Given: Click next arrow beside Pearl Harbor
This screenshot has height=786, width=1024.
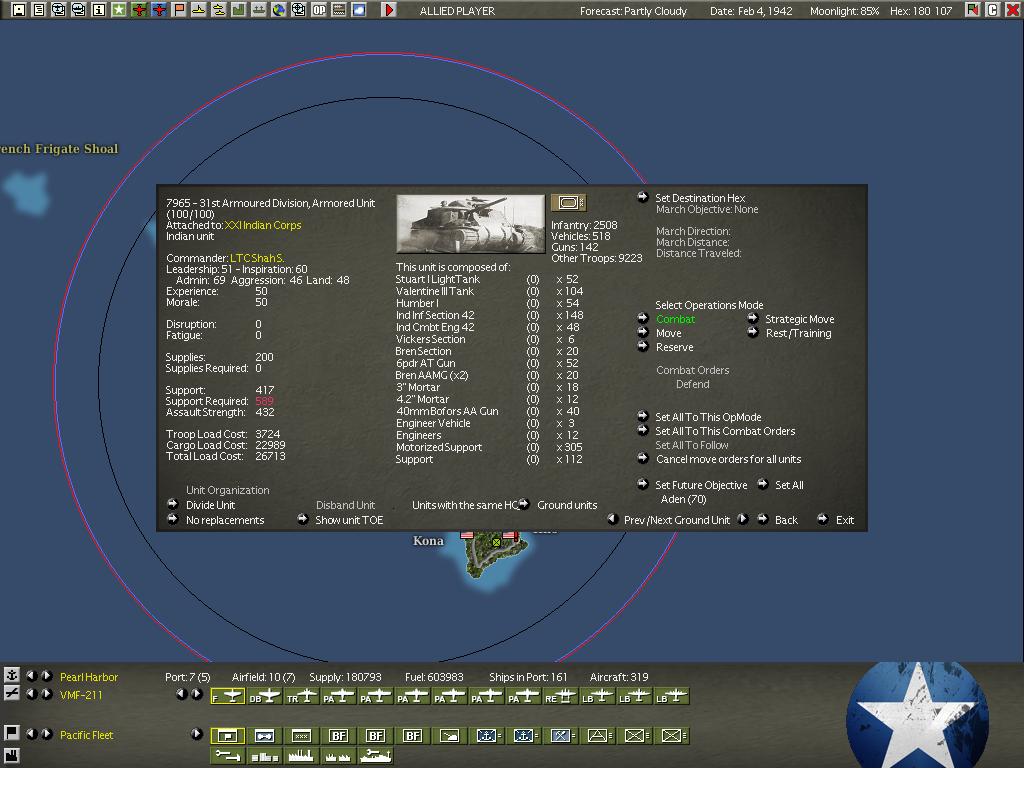Looking at the screenshot, I should tap(46, 675).
